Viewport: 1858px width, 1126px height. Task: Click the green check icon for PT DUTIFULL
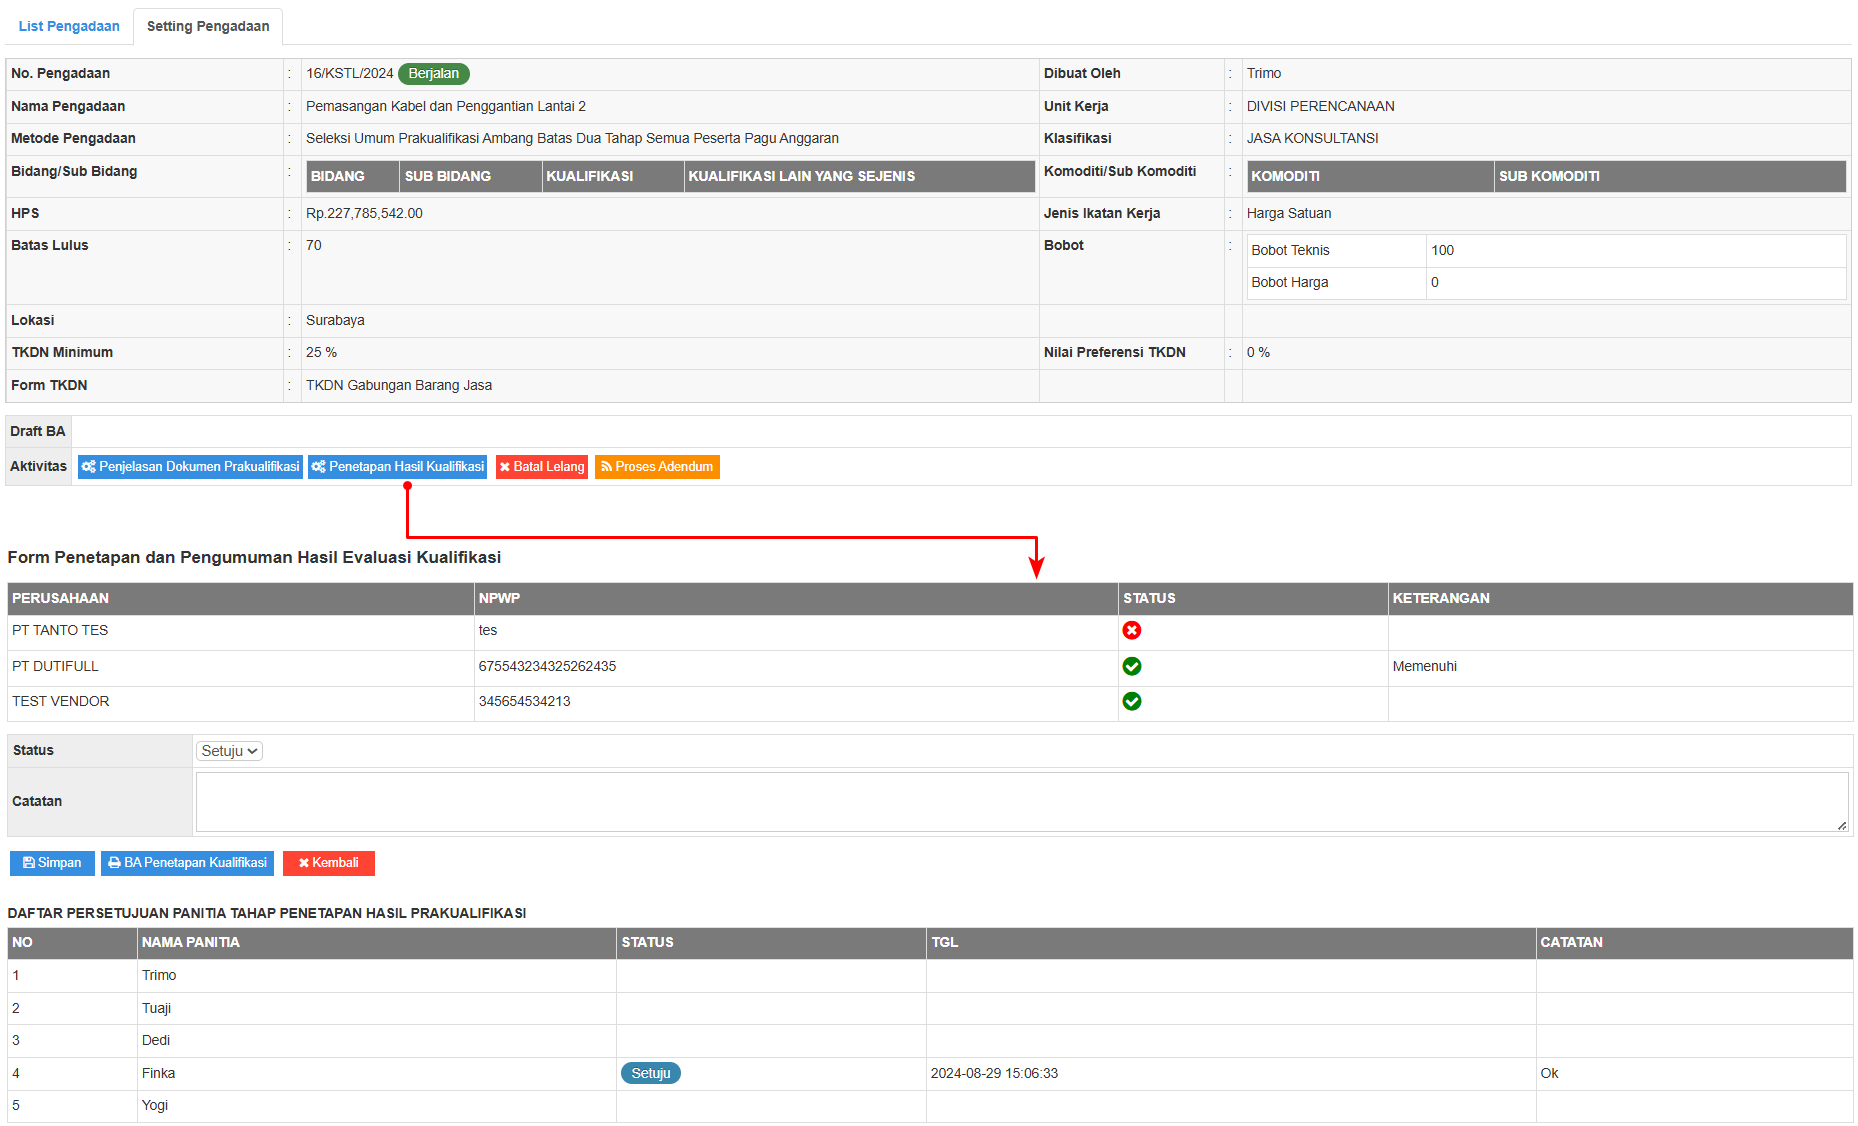pyautogui.click(x=1131, y=666)
